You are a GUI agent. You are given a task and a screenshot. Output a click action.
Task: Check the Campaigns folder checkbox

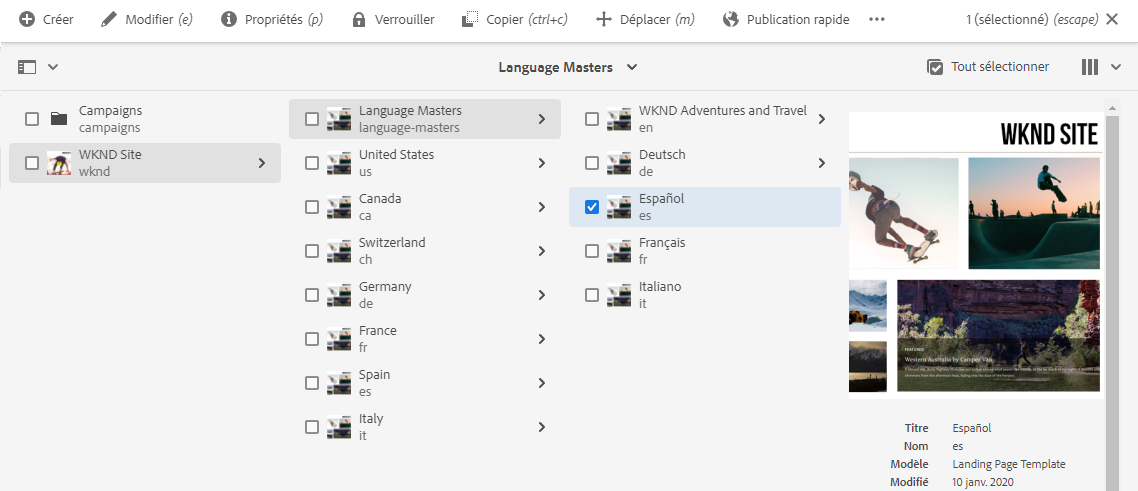coord(32,119)
